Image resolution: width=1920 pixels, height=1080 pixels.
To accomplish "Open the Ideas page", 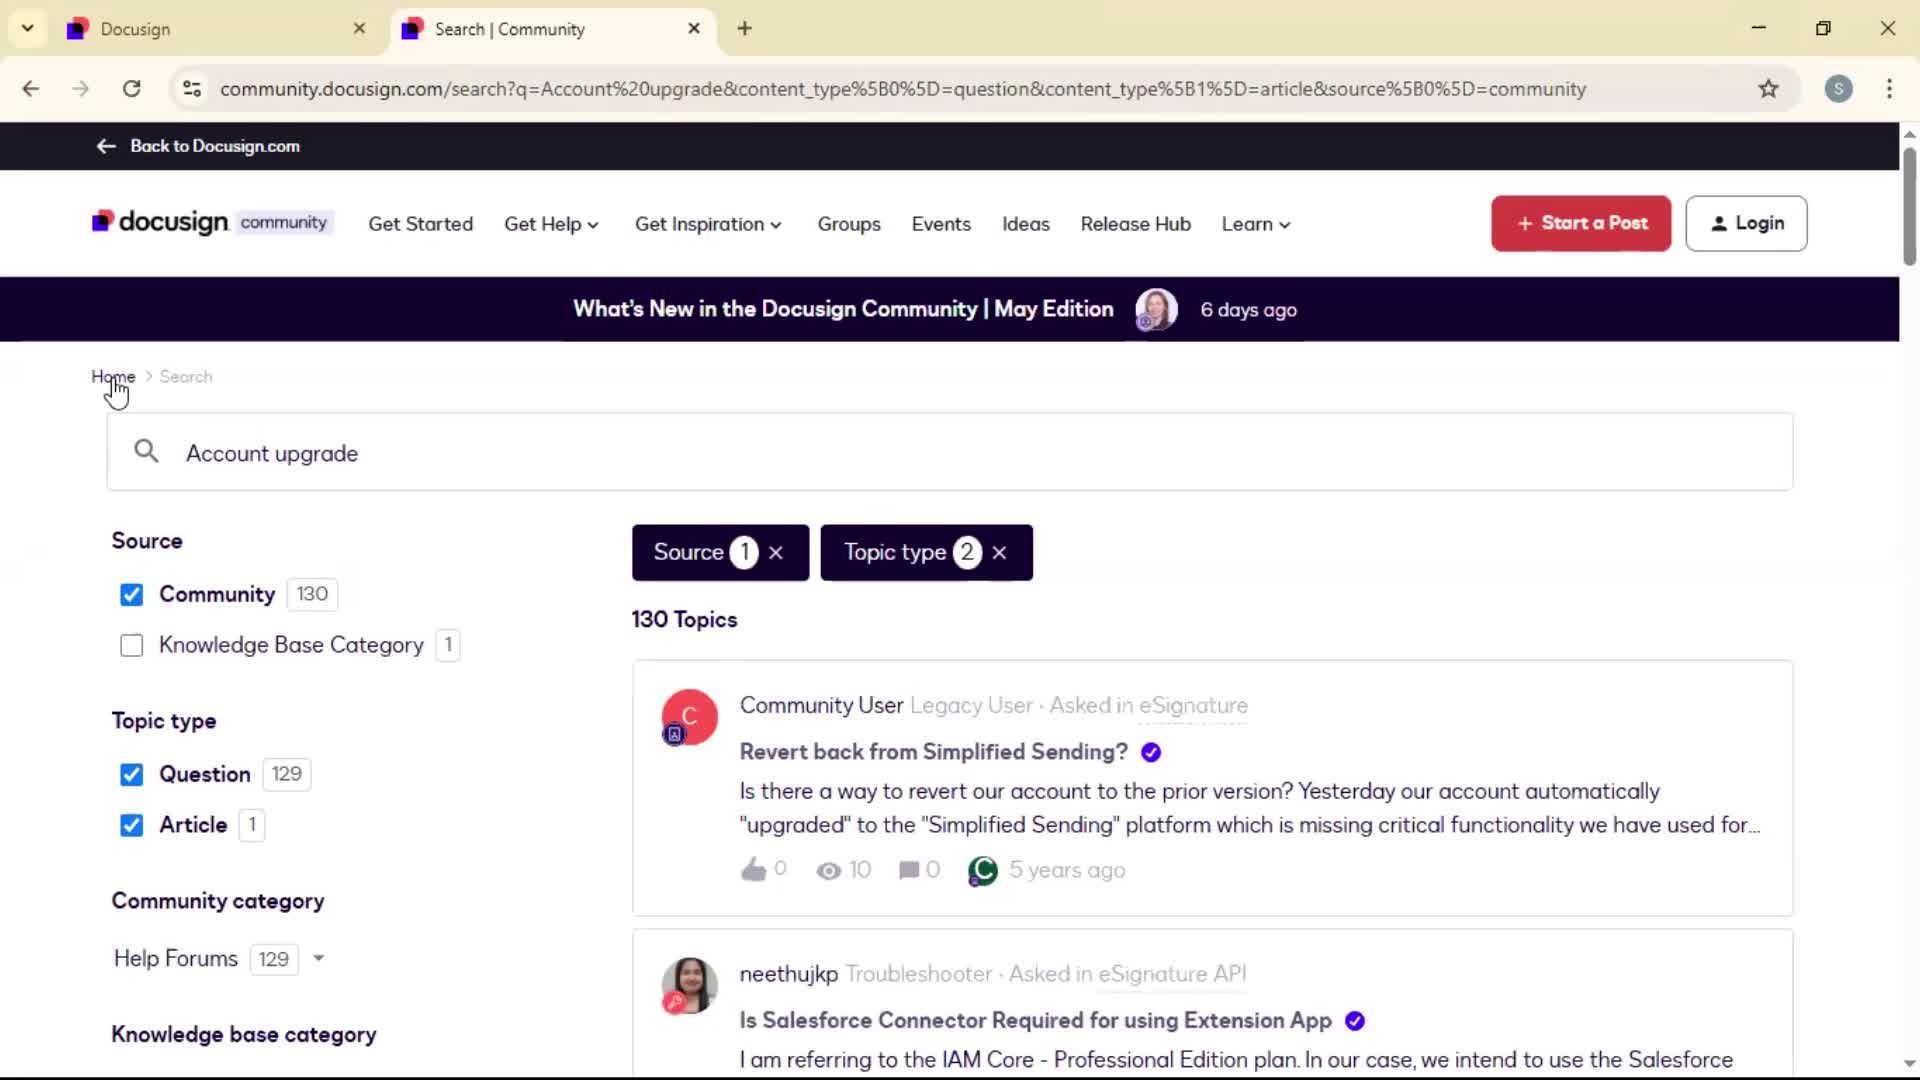I will point(1026,224).
